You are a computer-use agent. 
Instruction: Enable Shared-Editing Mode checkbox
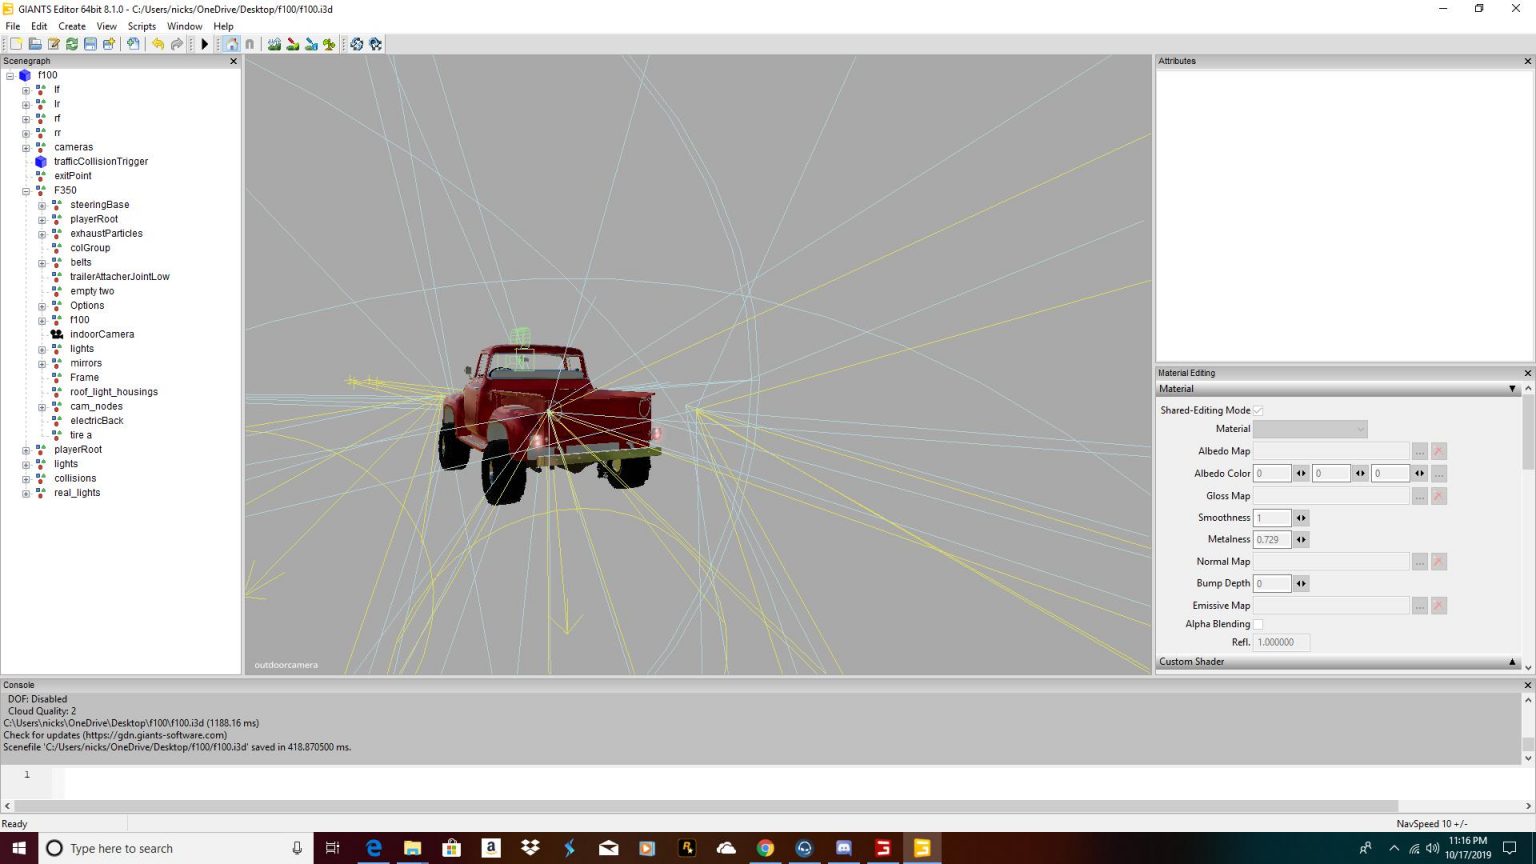pyautogui.click(x=1258, y=410)
